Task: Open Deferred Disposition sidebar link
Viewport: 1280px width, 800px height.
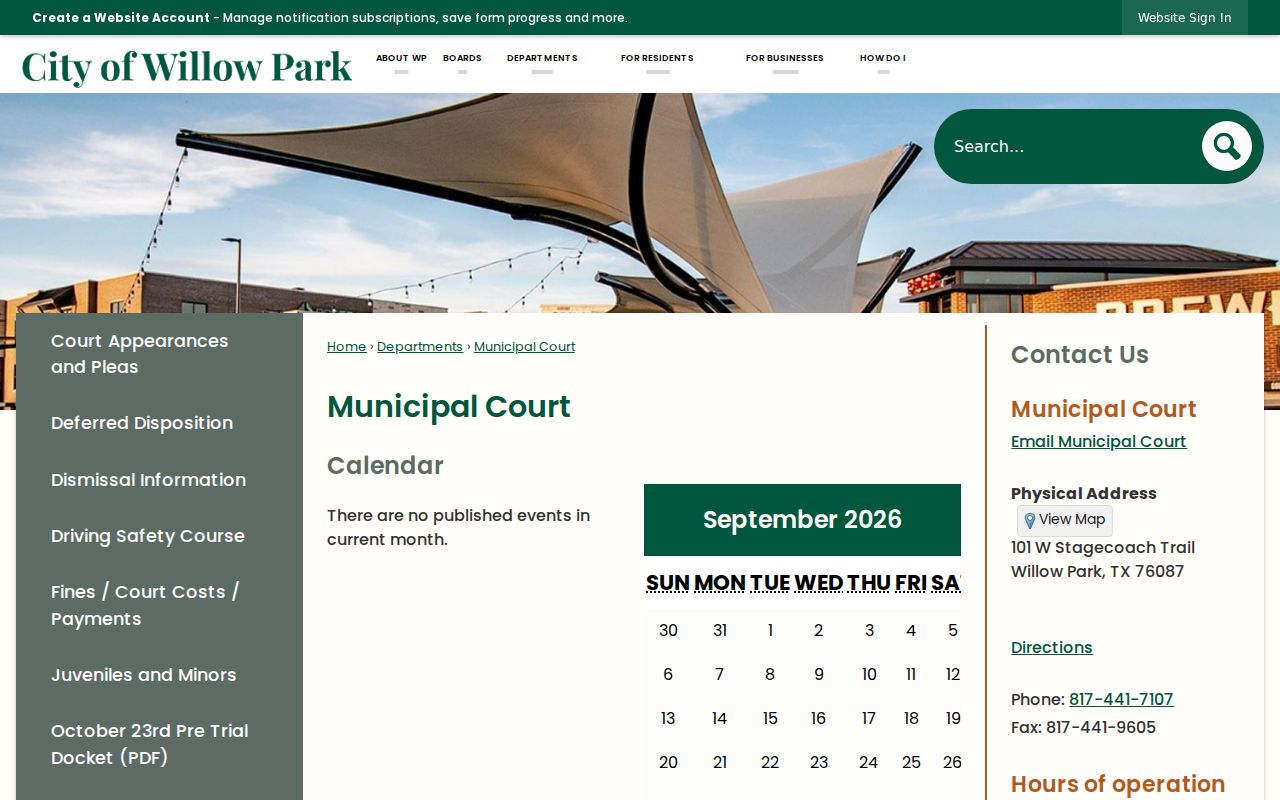Action: (x=142, y=423)
